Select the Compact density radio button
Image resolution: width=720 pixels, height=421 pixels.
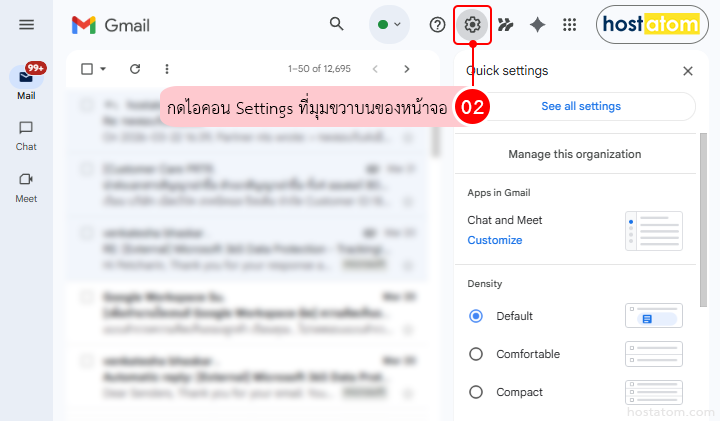(476, 392)
